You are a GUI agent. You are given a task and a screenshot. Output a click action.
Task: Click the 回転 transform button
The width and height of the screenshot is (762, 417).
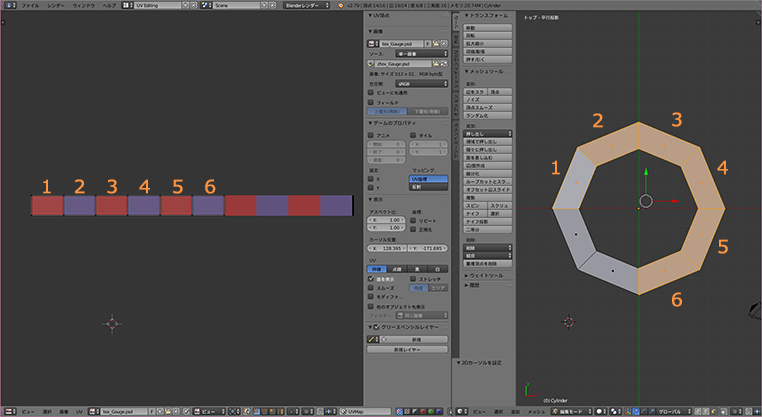488,35
